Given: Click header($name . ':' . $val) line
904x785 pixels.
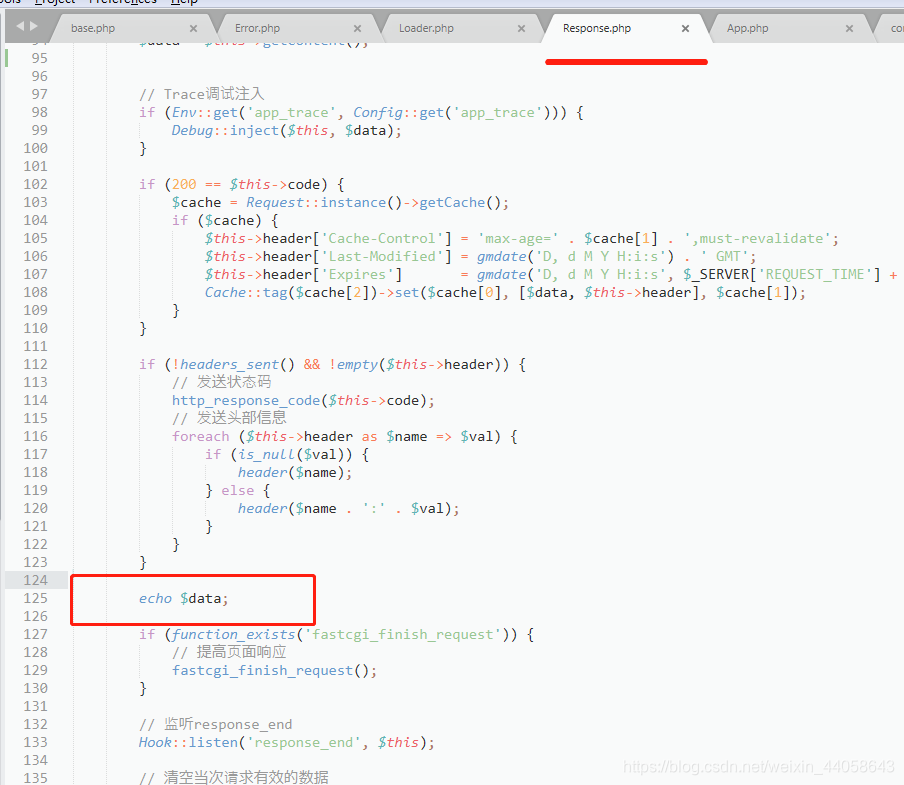Looking at the screenshot, I should [349, 508].
